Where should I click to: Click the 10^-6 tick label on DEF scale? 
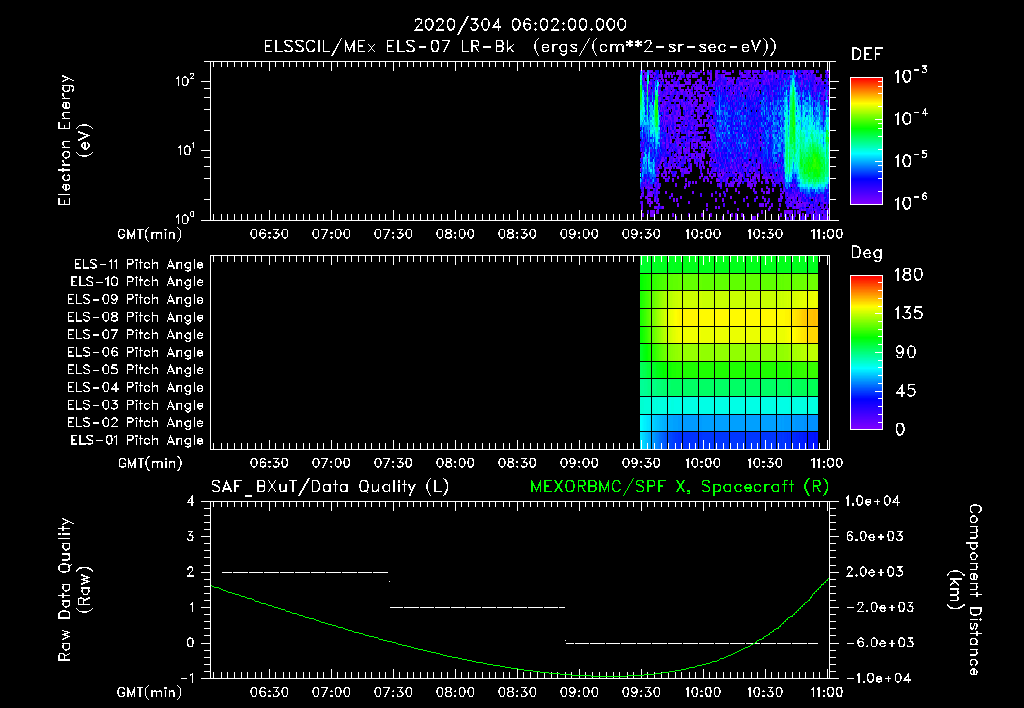point(910,202)
